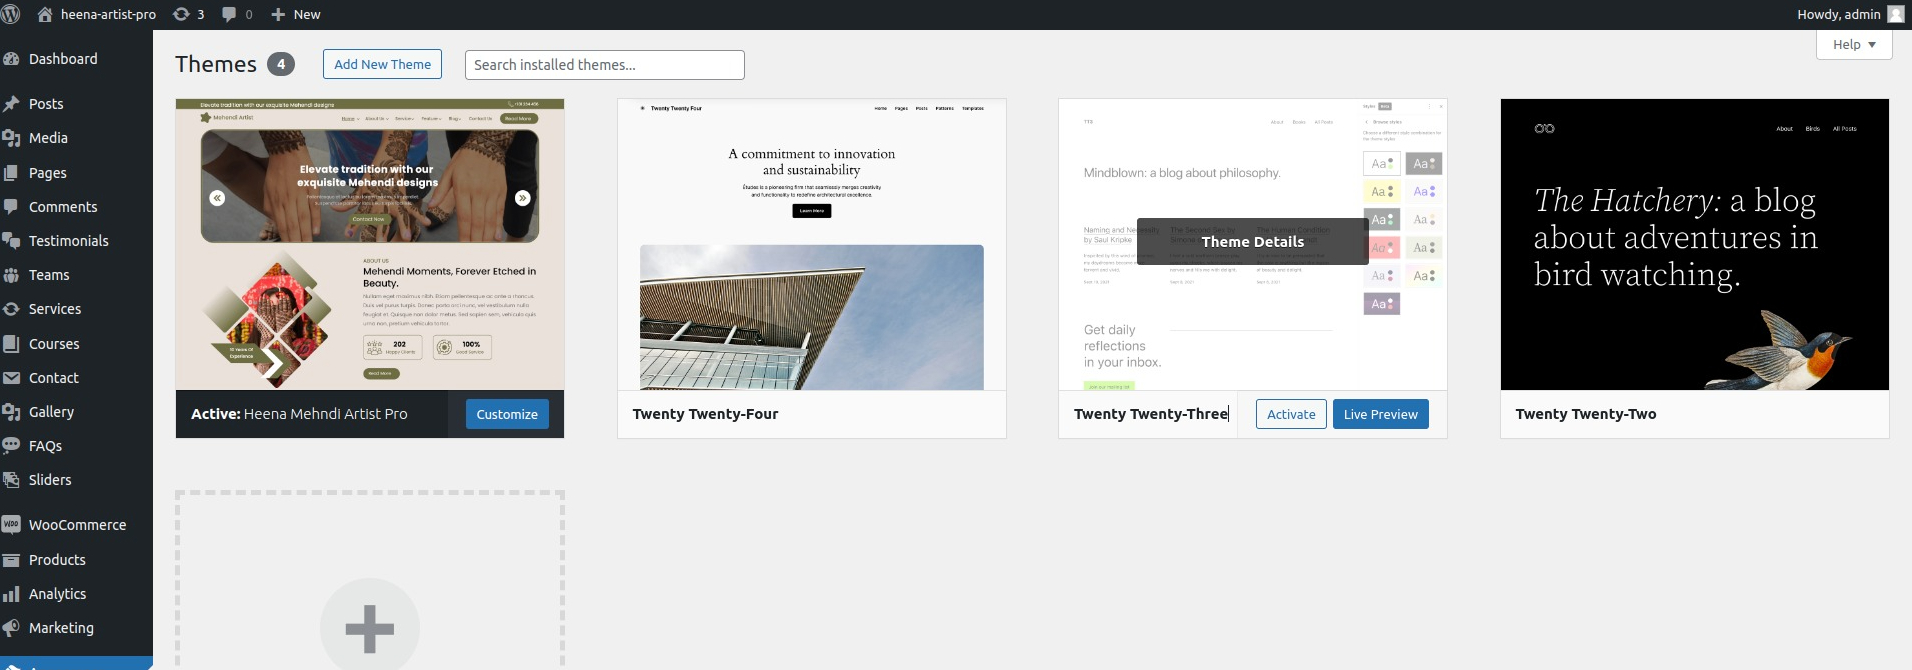The width and height of the screenshot is (1912, 670).
Task: Click the Twenty Twenty-Three theme name
Action: tap(1151, 414)
